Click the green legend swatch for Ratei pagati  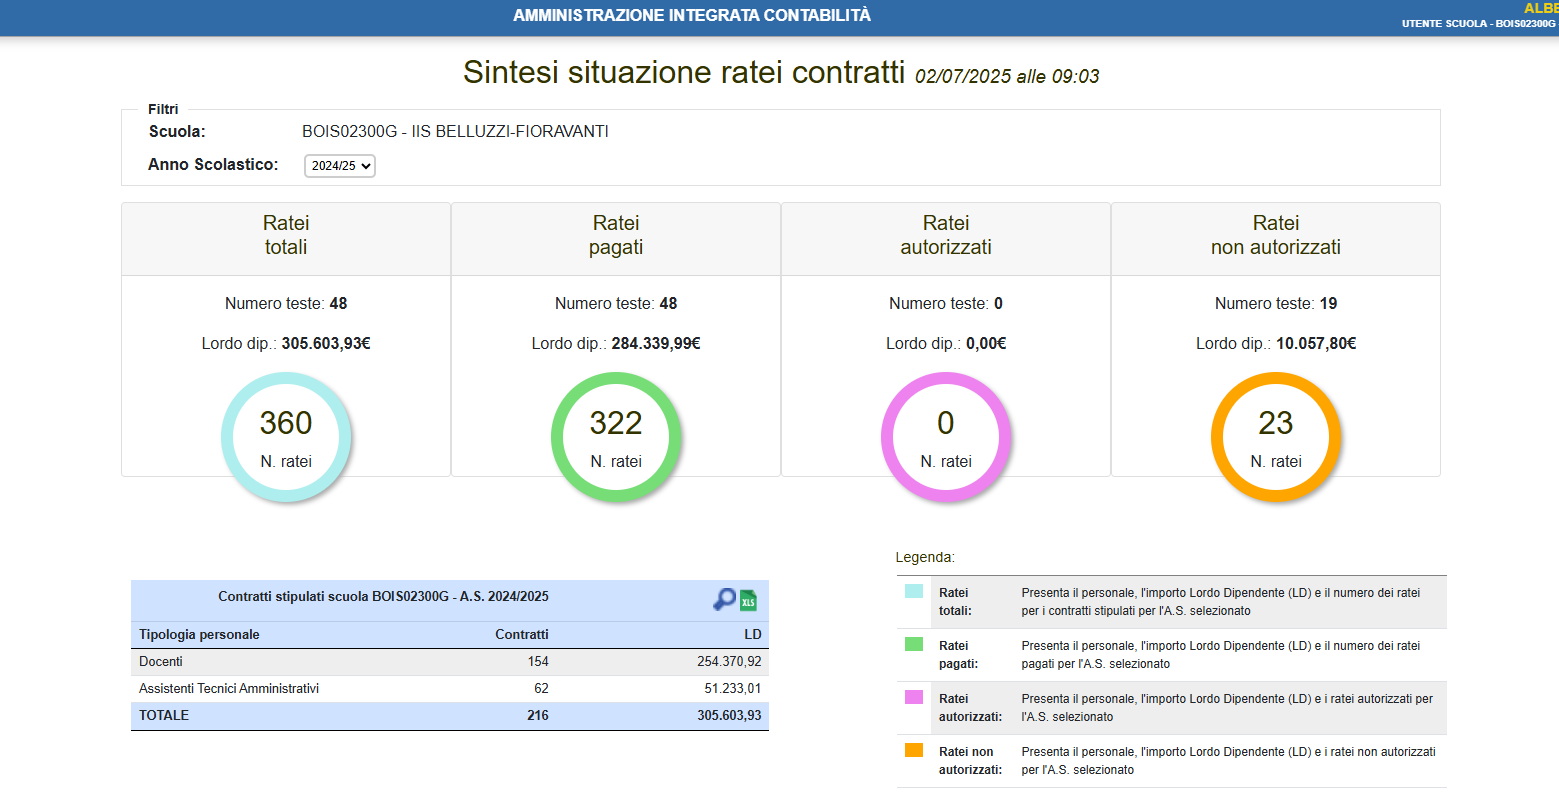coord(914,644)
